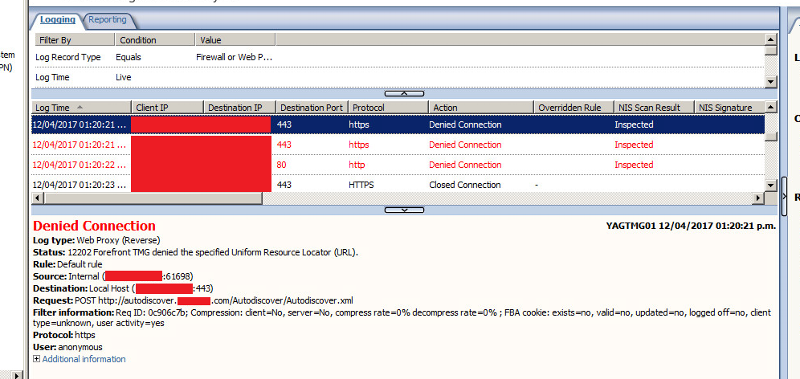Viewport: 800px width, 379px height.
Task: Click horizontal scrollbar left arrow
Action: coord(37,197)
